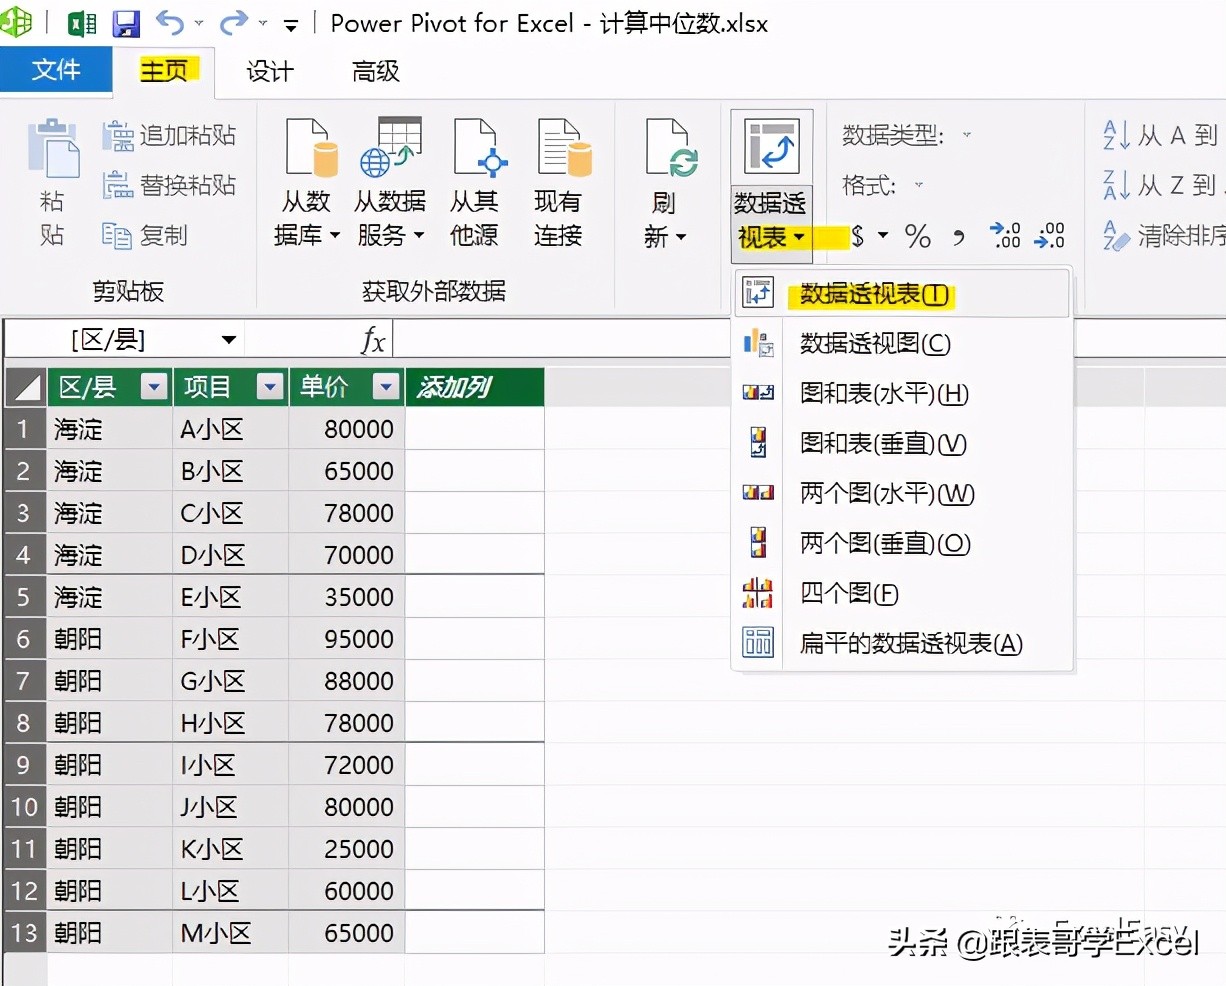The width and height of the screenshot is (1226, 986).
Task: Switch to the 高级 ribbon tab
Action: coord(376,71)
